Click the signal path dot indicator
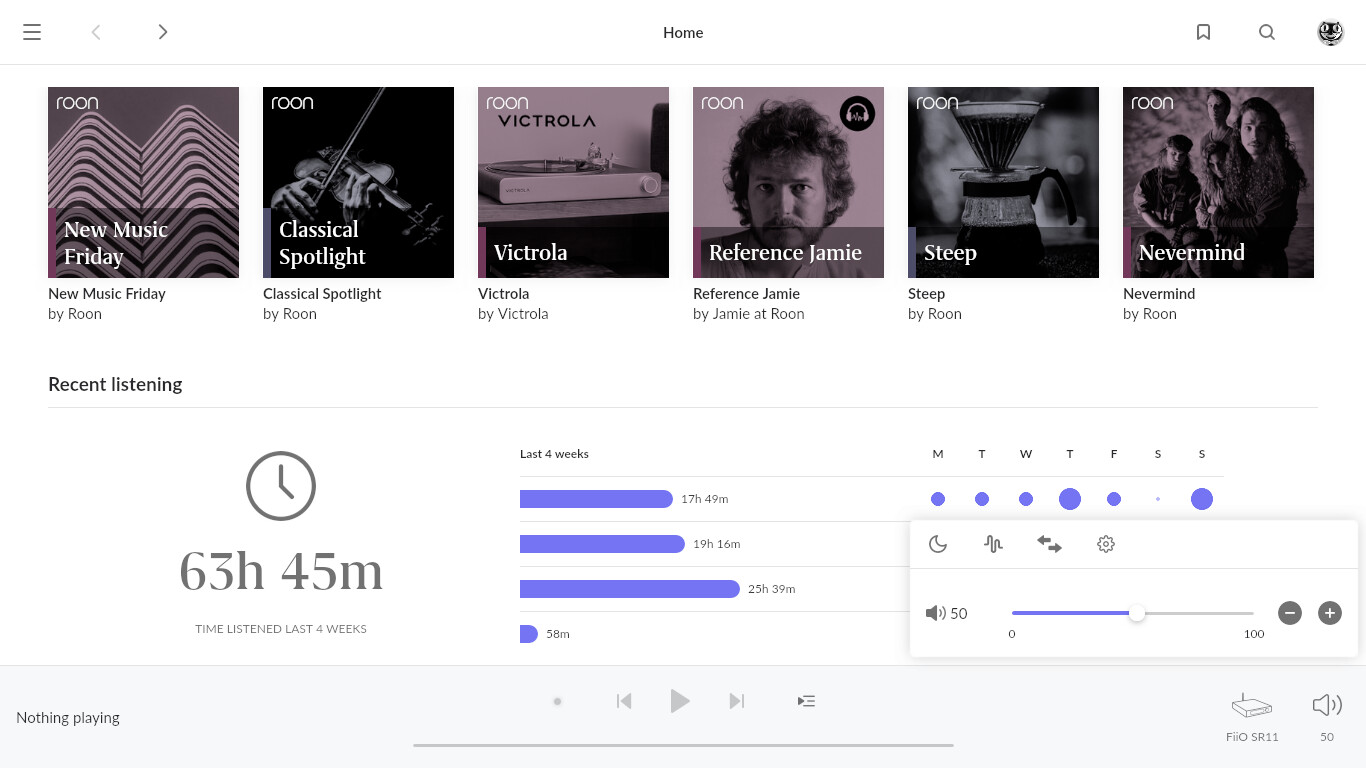 (x=557, y=701)
